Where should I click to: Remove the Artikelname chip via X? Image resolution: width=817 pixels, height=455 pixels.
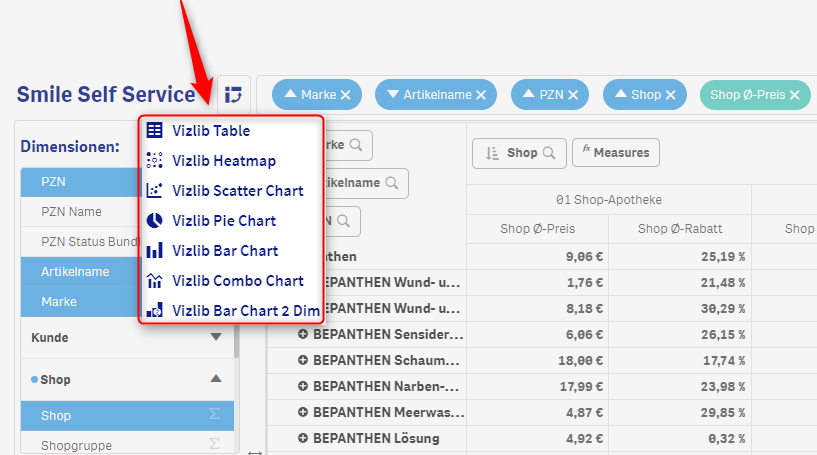(480, 95)
